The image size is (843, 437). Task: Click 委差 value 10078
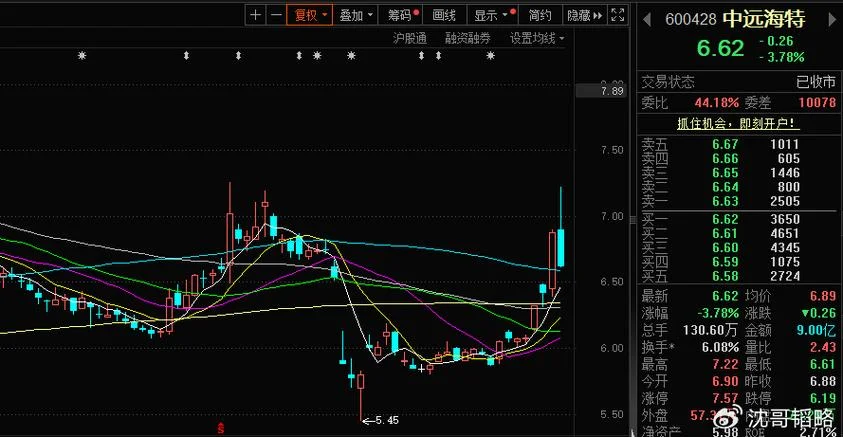817,102
